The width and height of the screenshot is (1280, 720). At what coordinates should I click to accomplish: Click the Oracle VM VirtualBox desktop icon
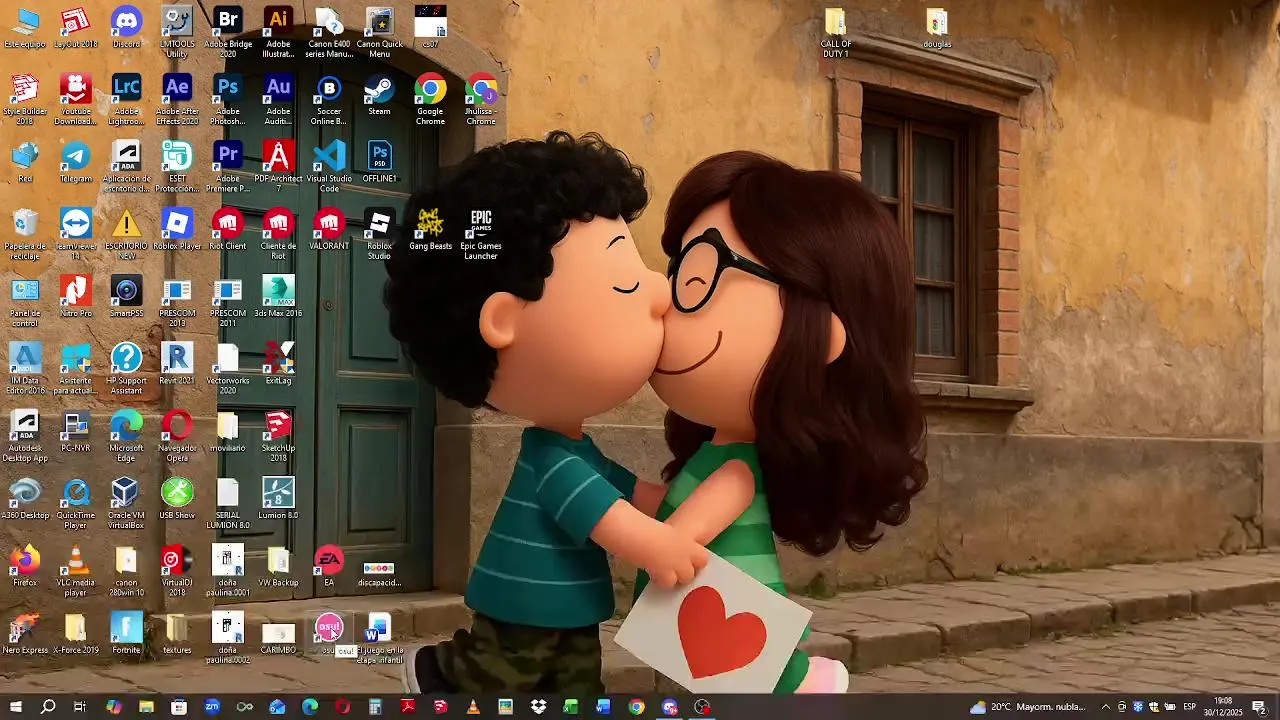coord(126,503)
